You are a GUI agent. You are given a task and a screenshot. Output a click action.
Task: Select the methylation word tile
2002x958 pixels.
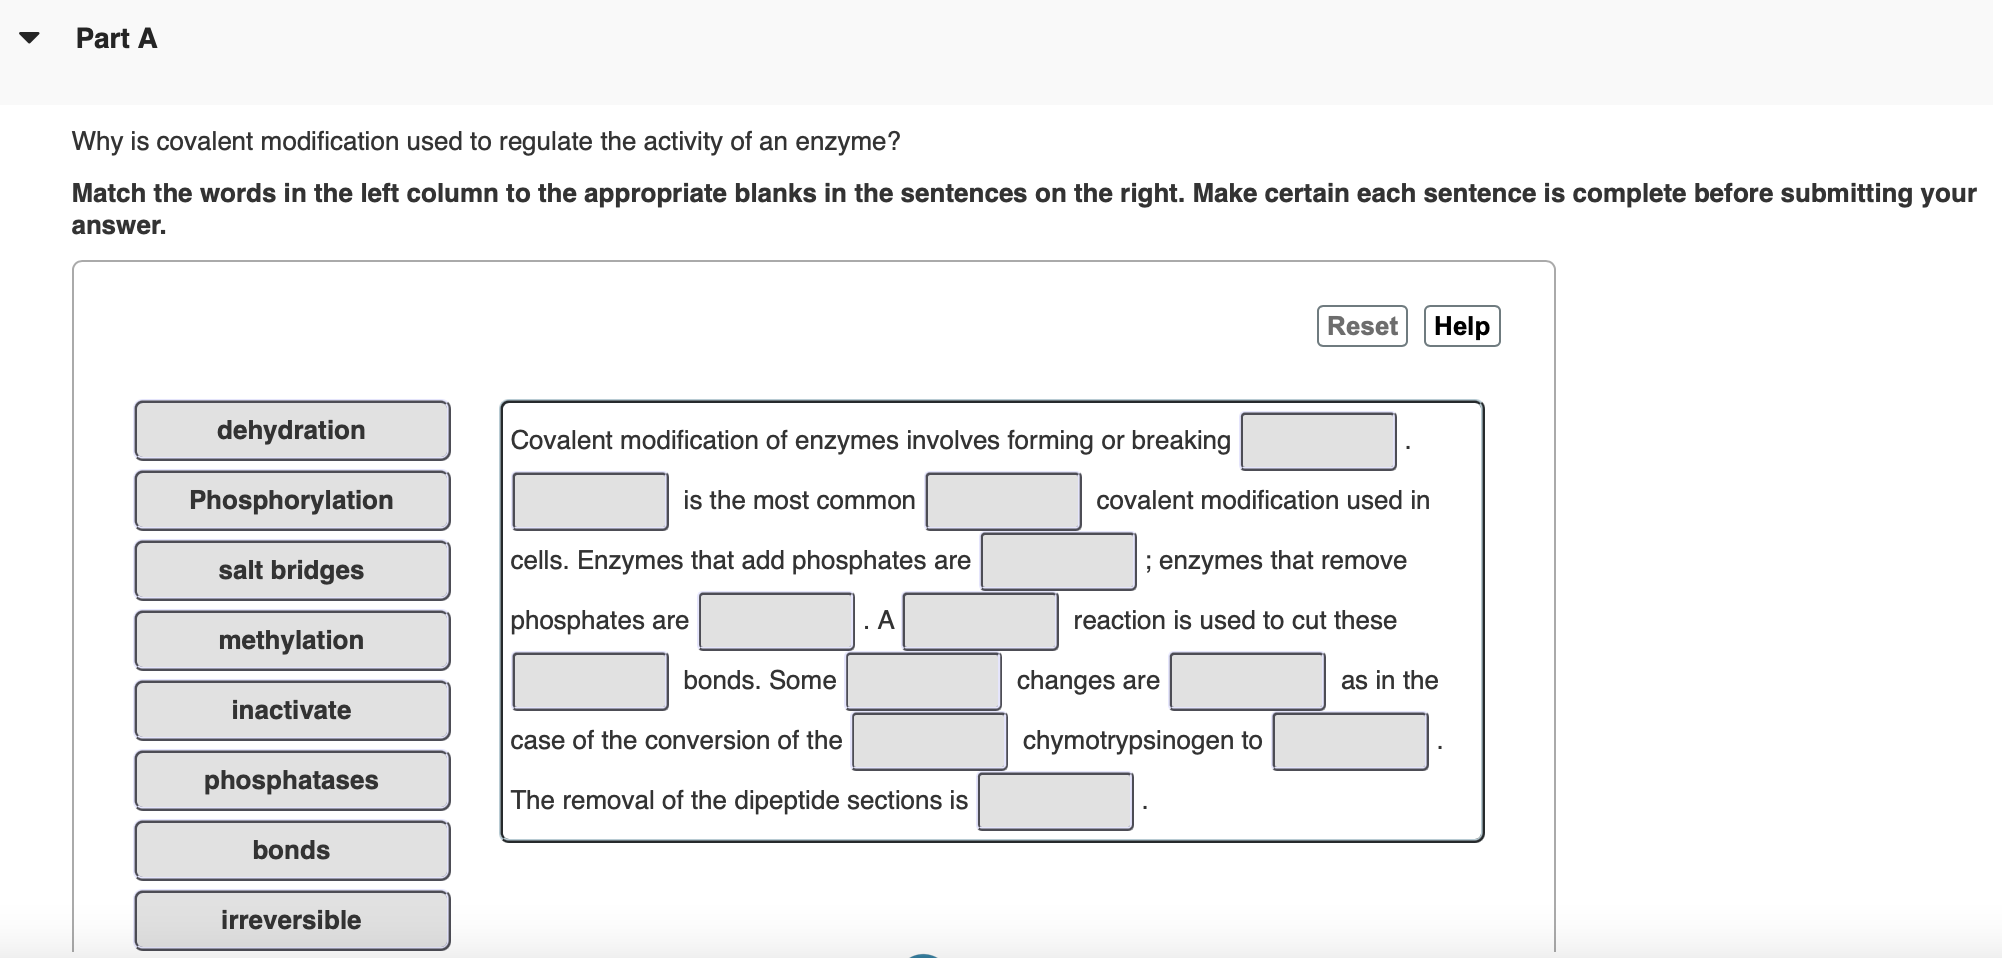pyautogui.click(x=291, y=640)
